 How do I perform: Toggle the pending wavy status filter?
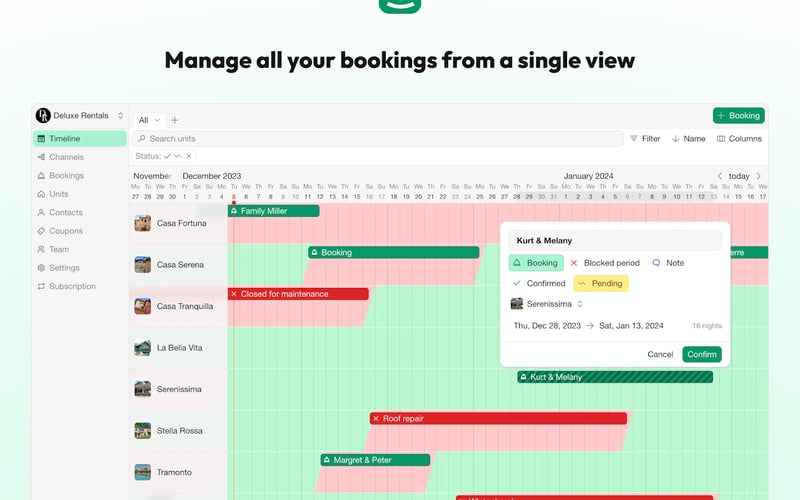[x=178, y=156]
